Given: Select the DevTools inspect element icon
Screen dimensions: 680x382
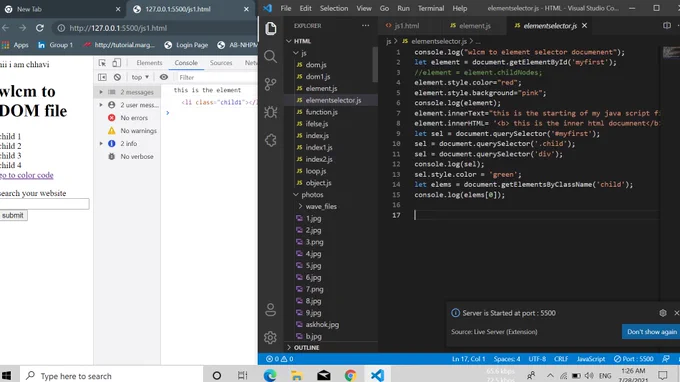Looking at the screenshot, I should point(102,63).
